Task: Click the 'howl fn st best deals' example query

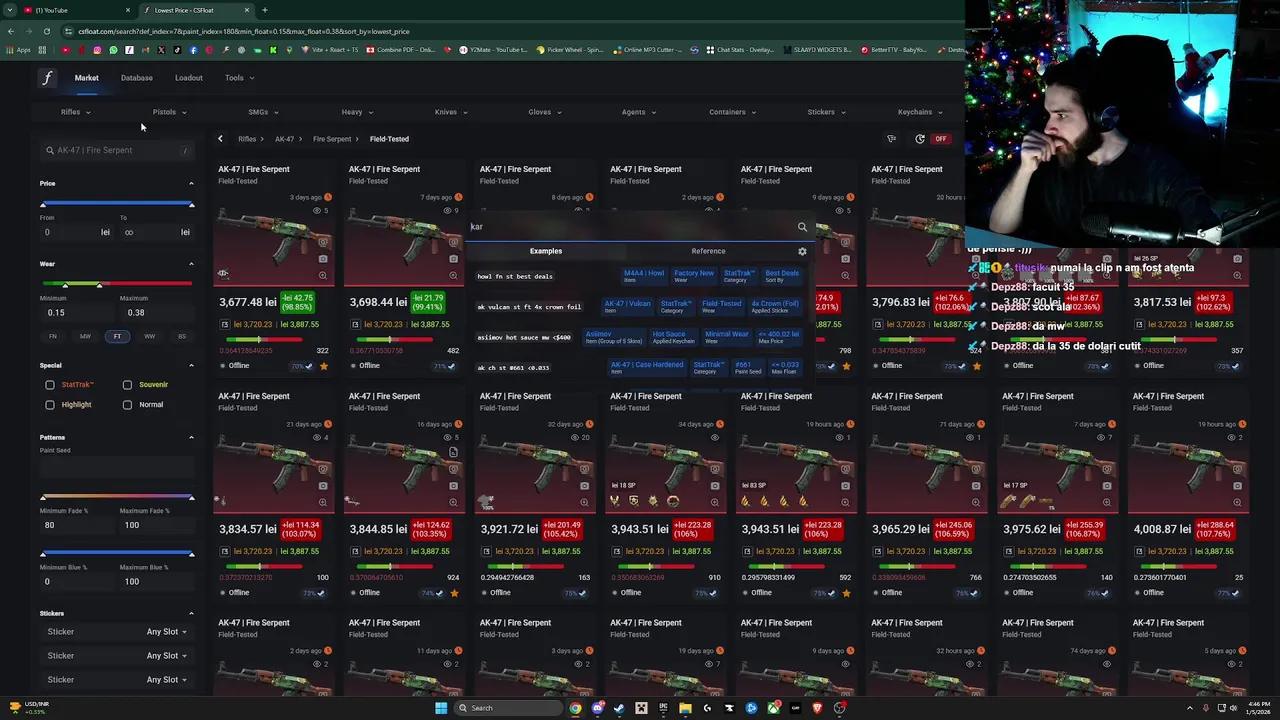Action: coord(515,276)
